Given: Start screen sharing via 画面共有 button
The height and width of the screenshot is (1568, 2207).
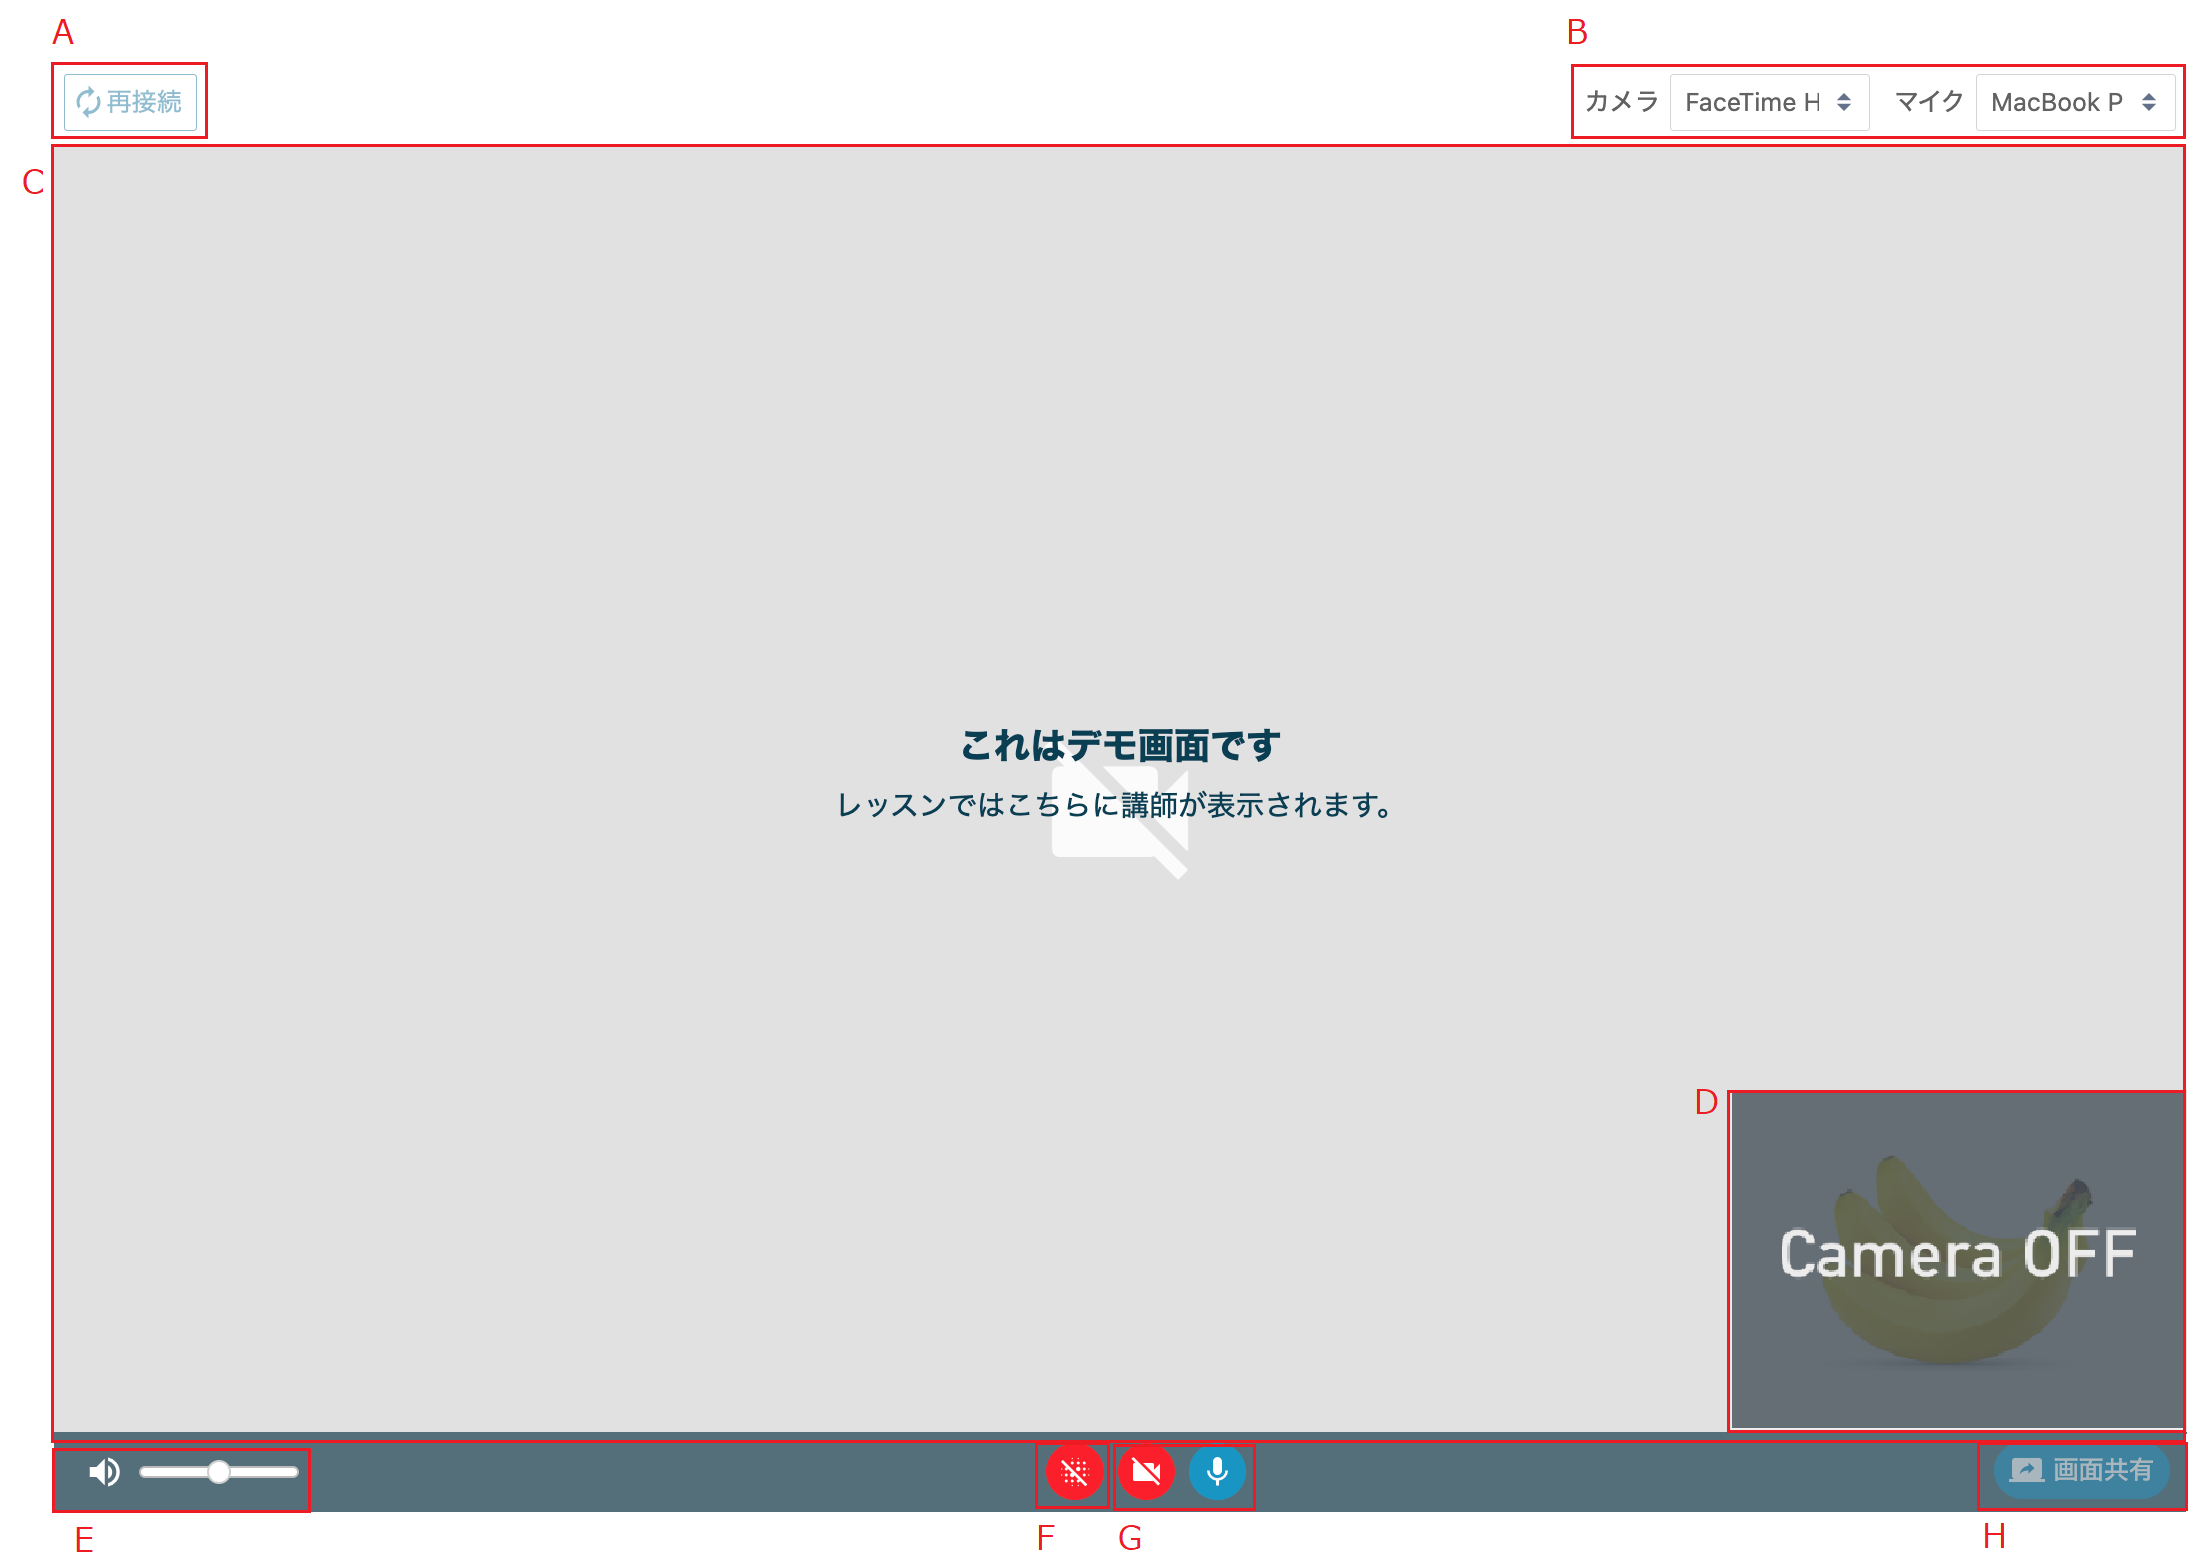Looking at the screenshot, I should (2082, 1470).
